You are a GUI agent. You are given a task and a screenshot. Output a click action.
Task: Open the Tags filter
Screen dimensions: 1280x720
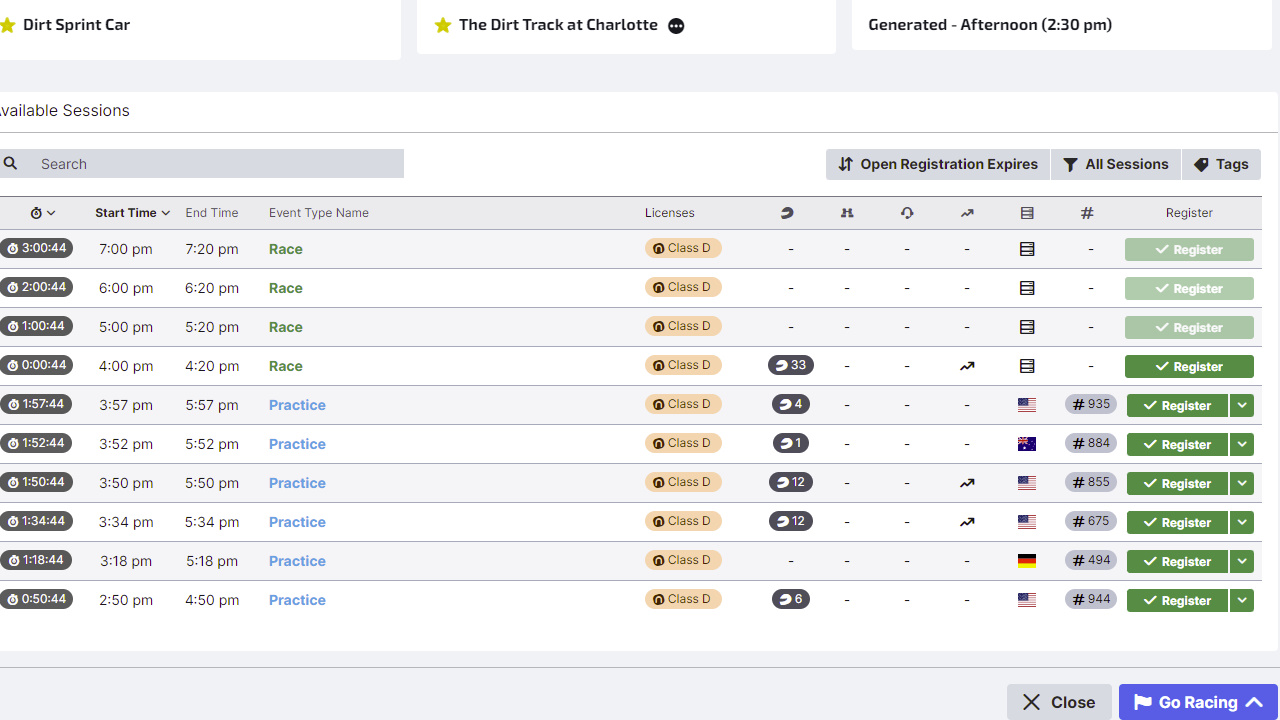(1221, 164)
